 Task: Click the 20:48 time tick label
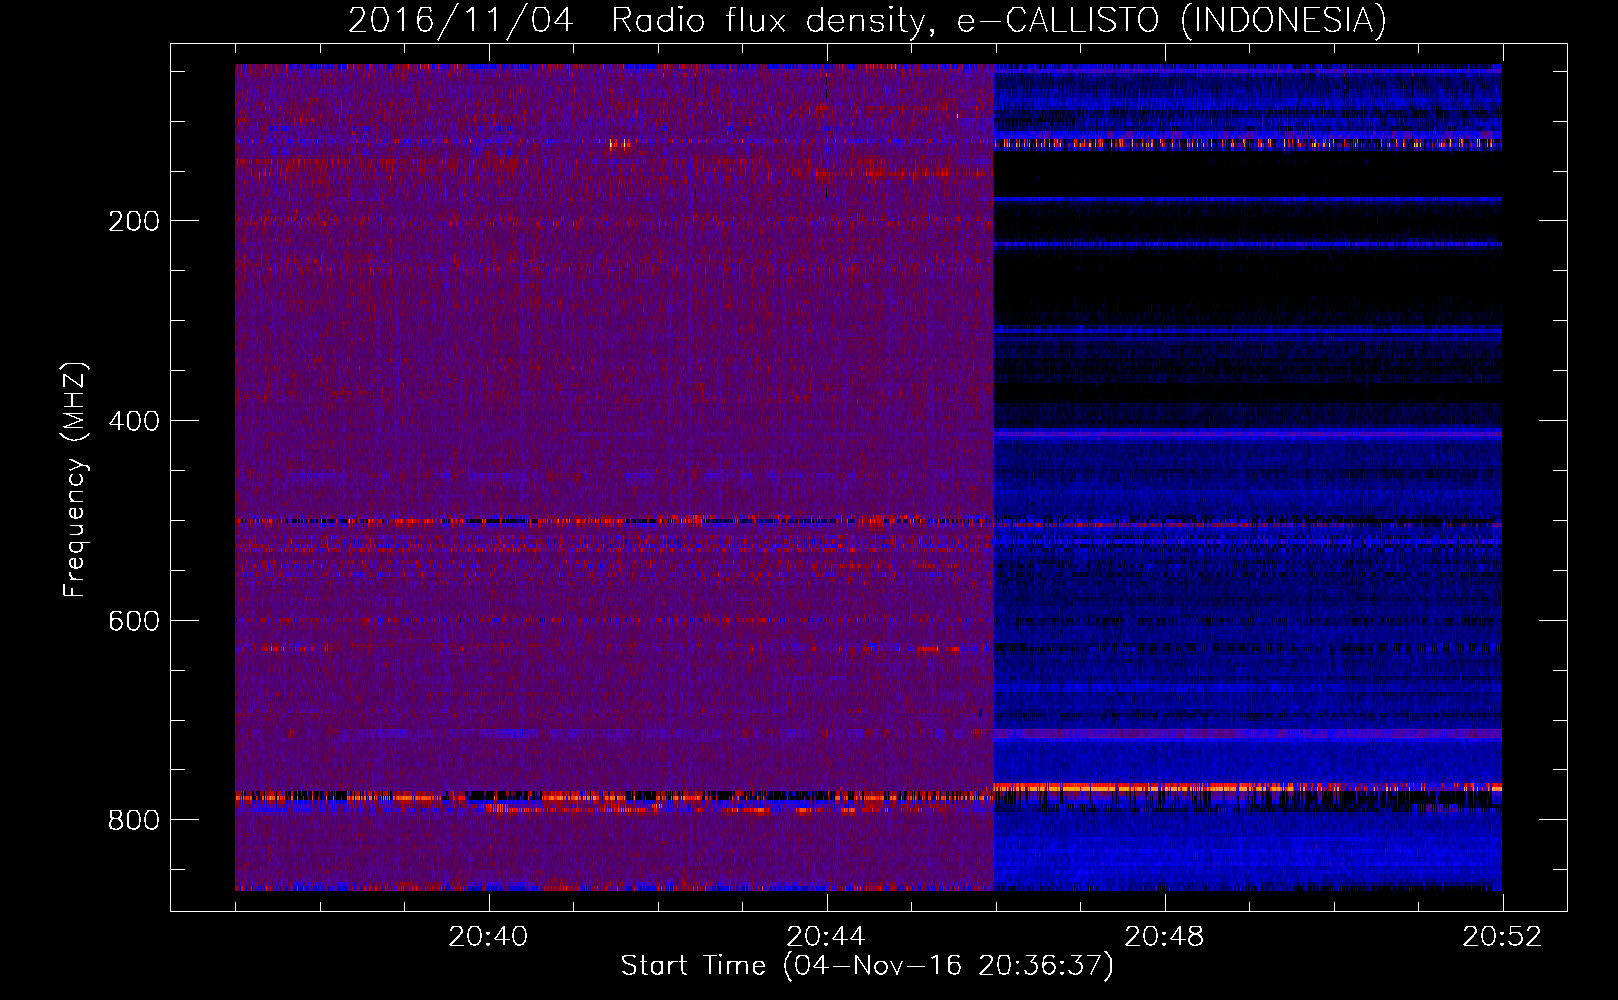(1164, 937)
